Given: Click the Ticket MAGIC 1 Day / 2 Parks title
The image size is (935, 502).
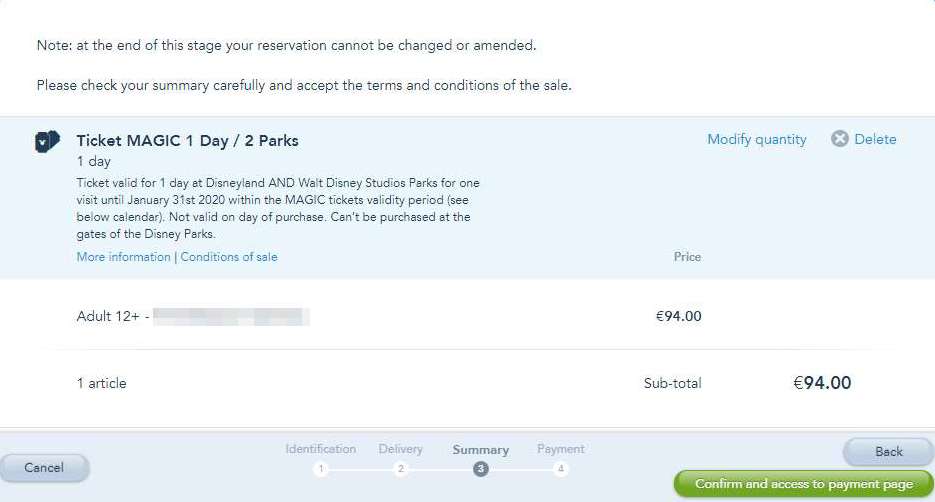Looking at the screenshot, I should point(187,141).
